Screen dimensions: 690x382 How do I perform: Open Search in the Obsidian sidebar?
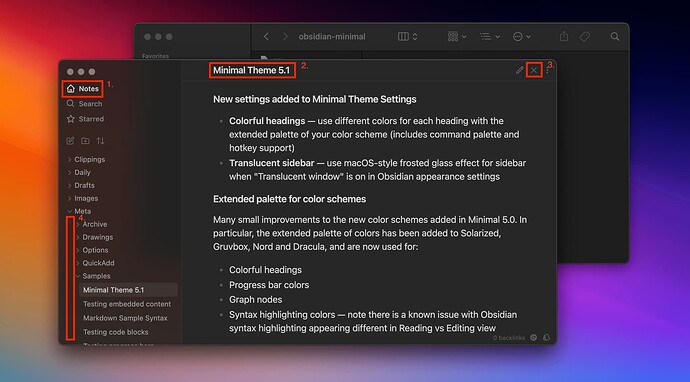click(x=84, y=104)
